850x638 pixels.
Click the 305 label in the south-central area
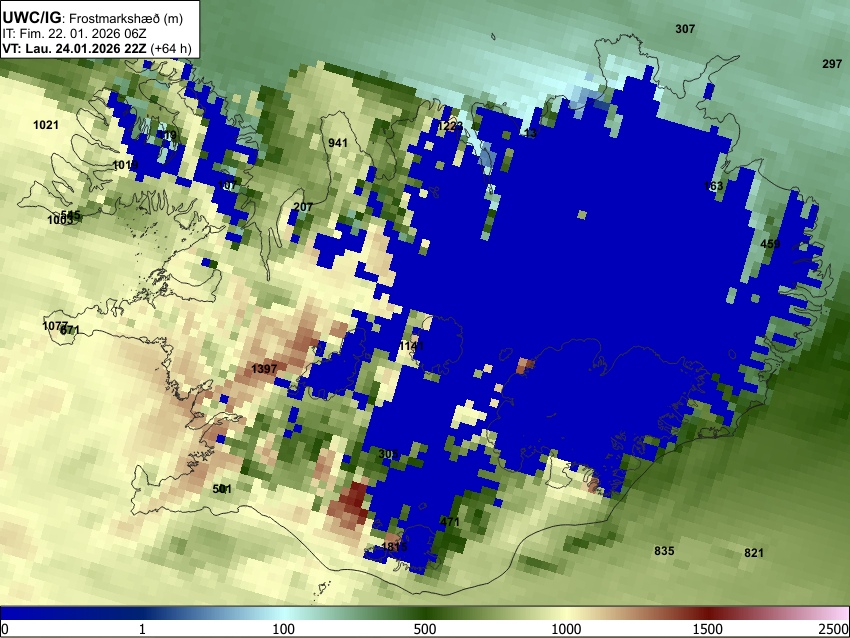click(388, 454)
